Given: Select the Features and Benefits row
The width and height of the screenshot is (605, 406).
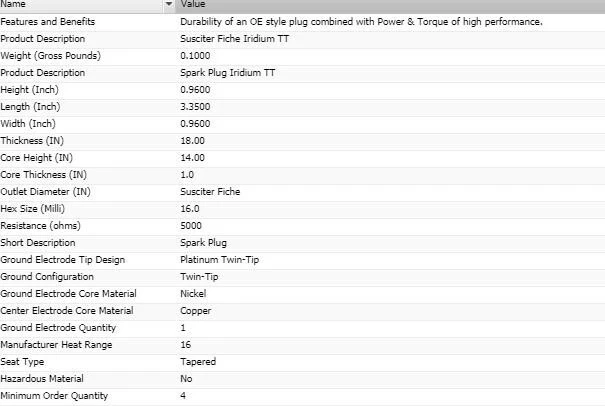Looking at the screenshot, I should pos(44,21).
